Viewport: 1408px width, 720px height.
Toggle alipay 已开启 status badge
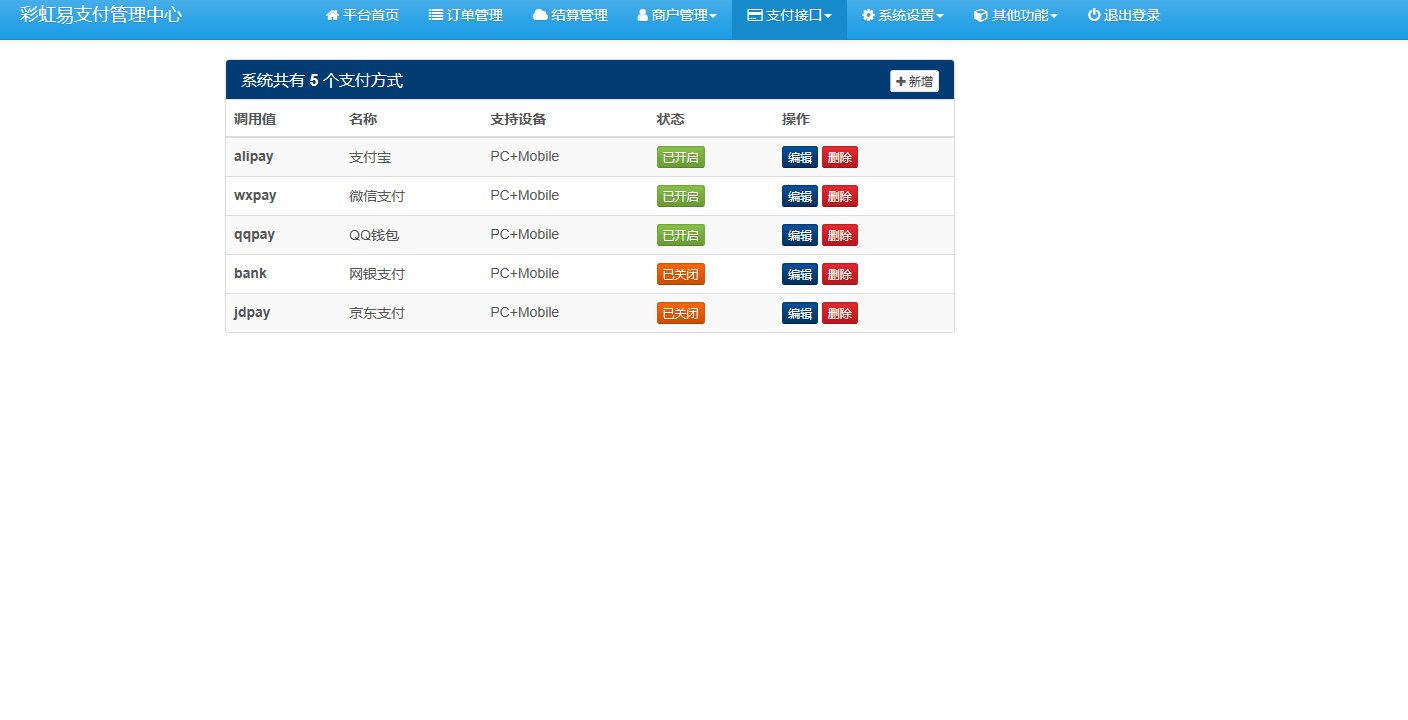(x=681, y=157)
